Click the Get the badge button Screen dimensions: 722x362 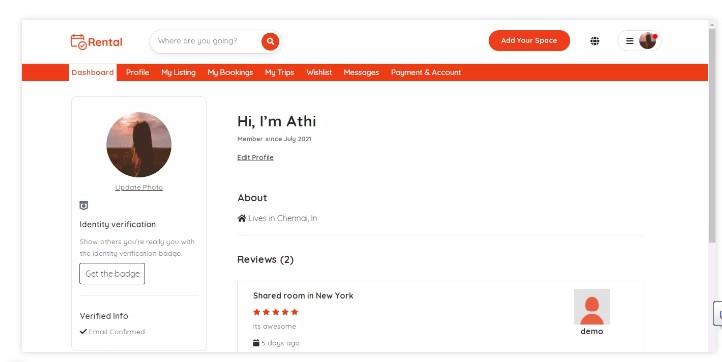coord(112,274)
